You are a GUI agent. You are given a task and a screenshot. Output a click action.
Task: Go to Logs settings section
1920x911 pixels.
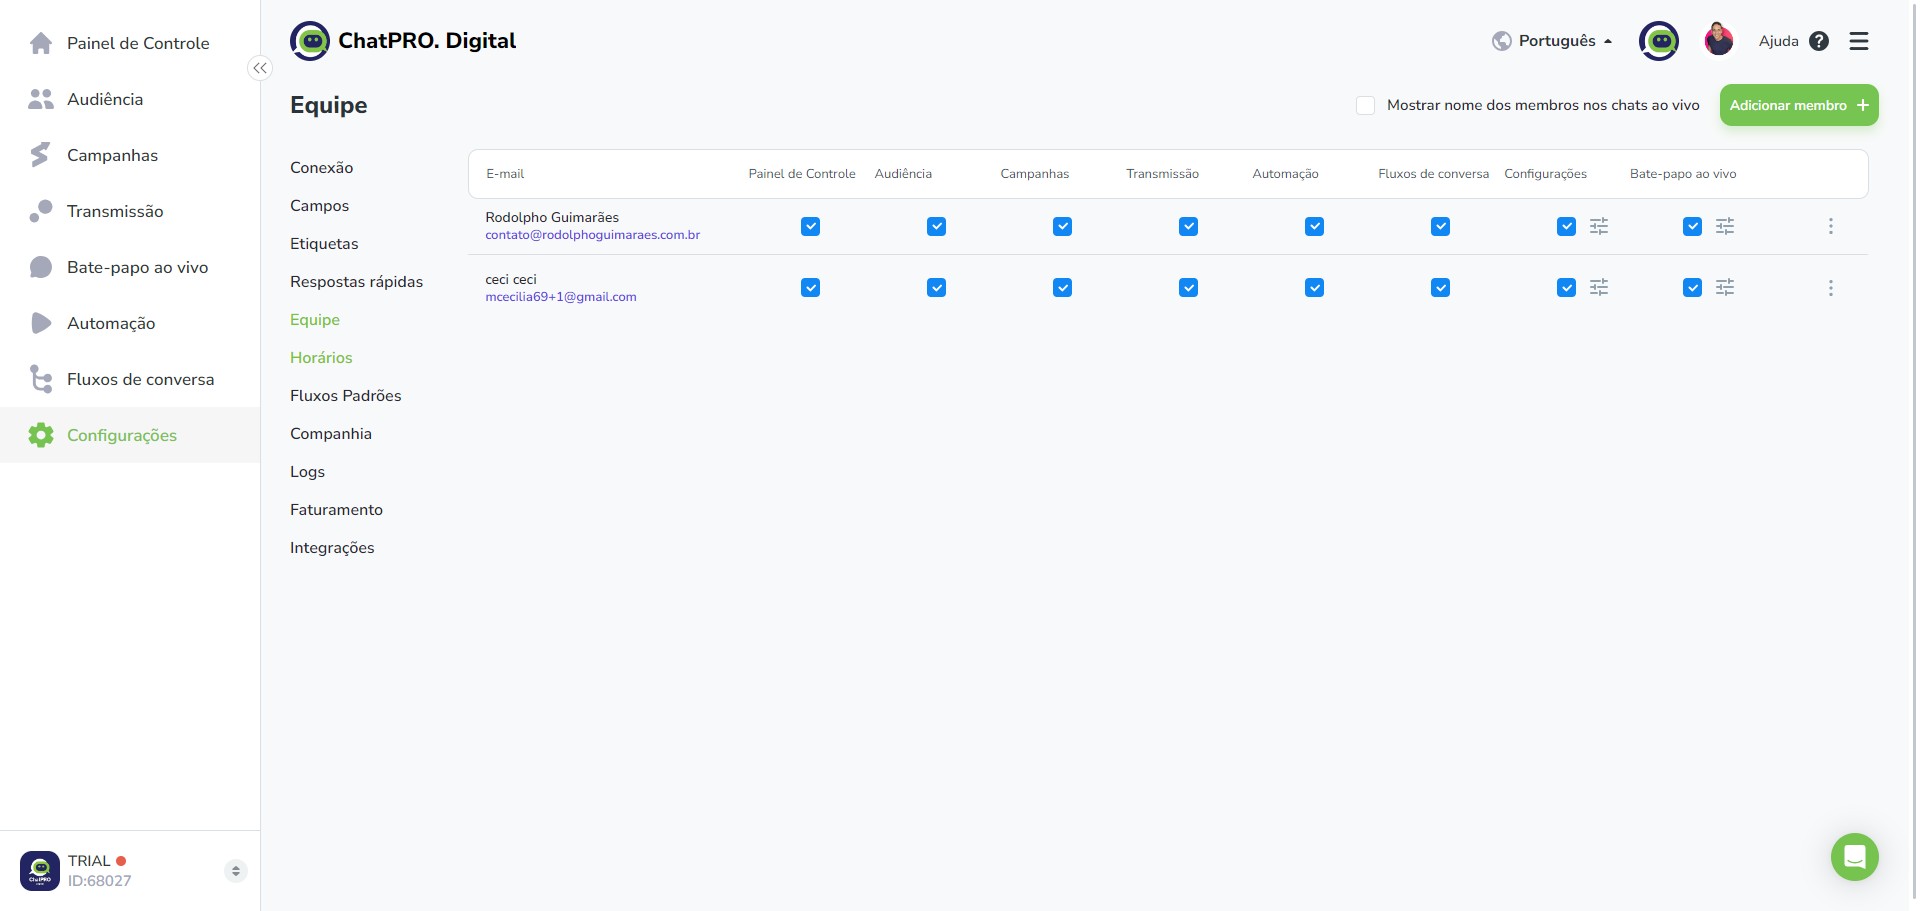pos(308,472)
